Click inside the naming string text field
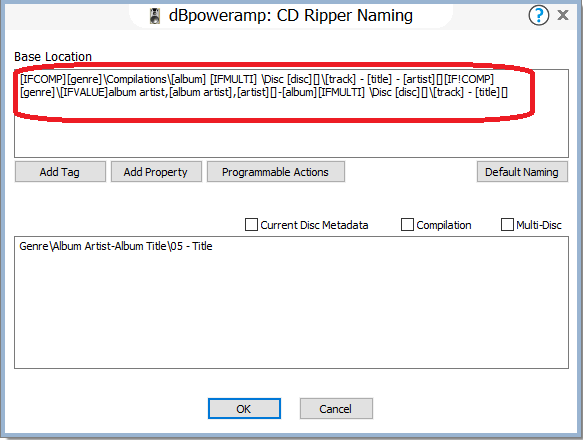The width and height of the screenshot is (583, 440). point(291,113)
